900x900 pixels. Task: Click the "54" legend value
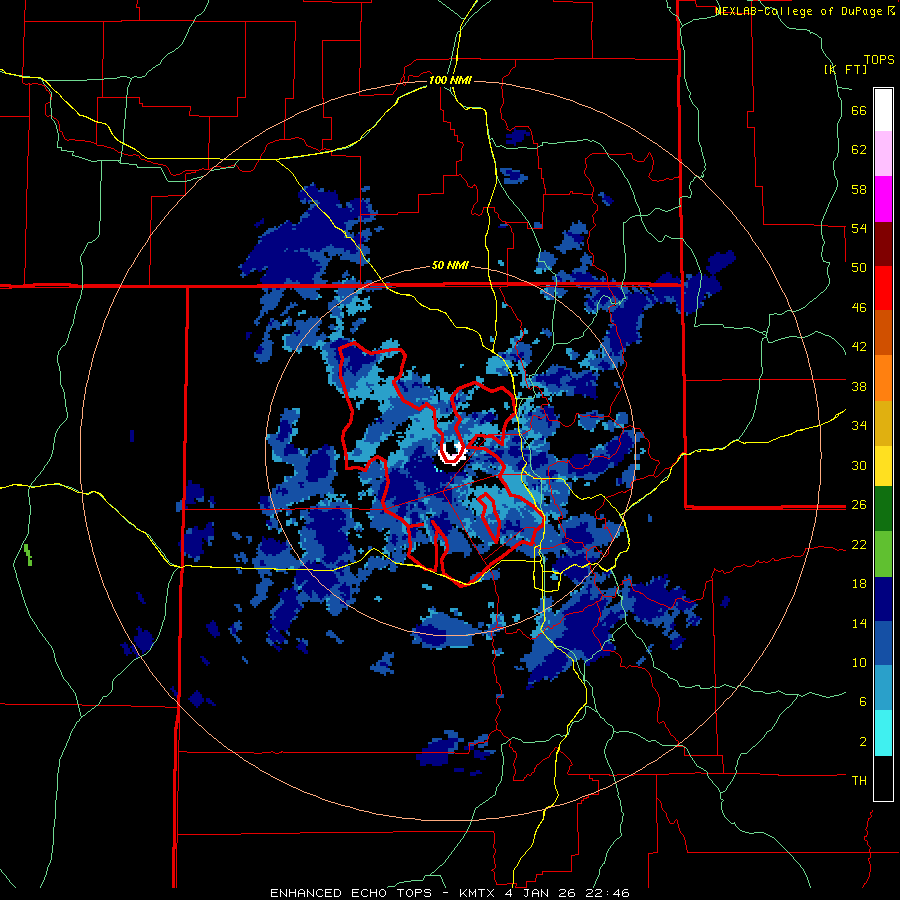pyautogui.click(x=859, y=228)
